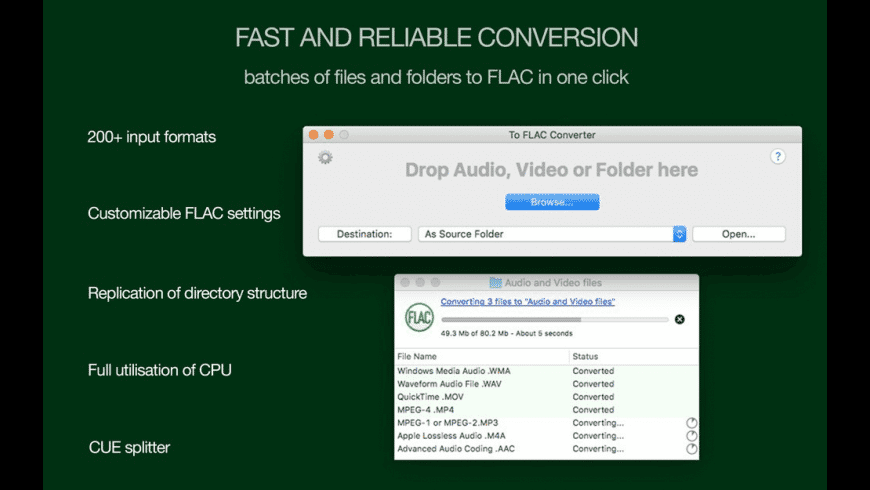Click the blue dropdown arrows next to As Source Folder
The image size is (870, 490).
[679, 234]
